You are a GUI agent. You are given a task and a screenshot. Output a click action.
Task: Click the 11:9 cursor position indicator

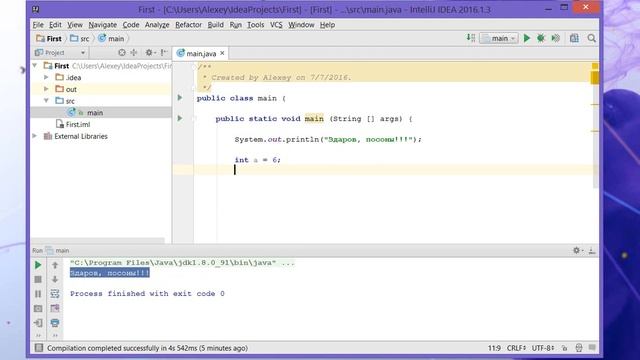coord(494,348)
